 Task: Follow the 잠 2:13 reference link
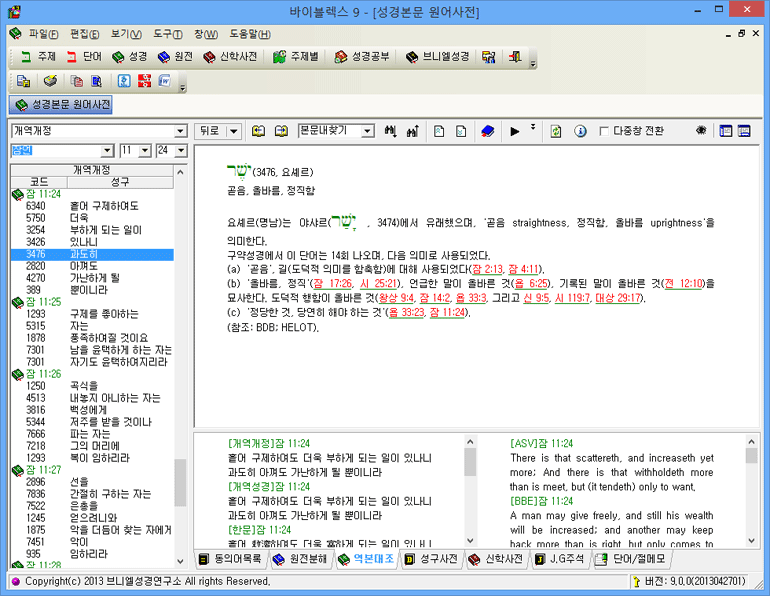(488, 269)
